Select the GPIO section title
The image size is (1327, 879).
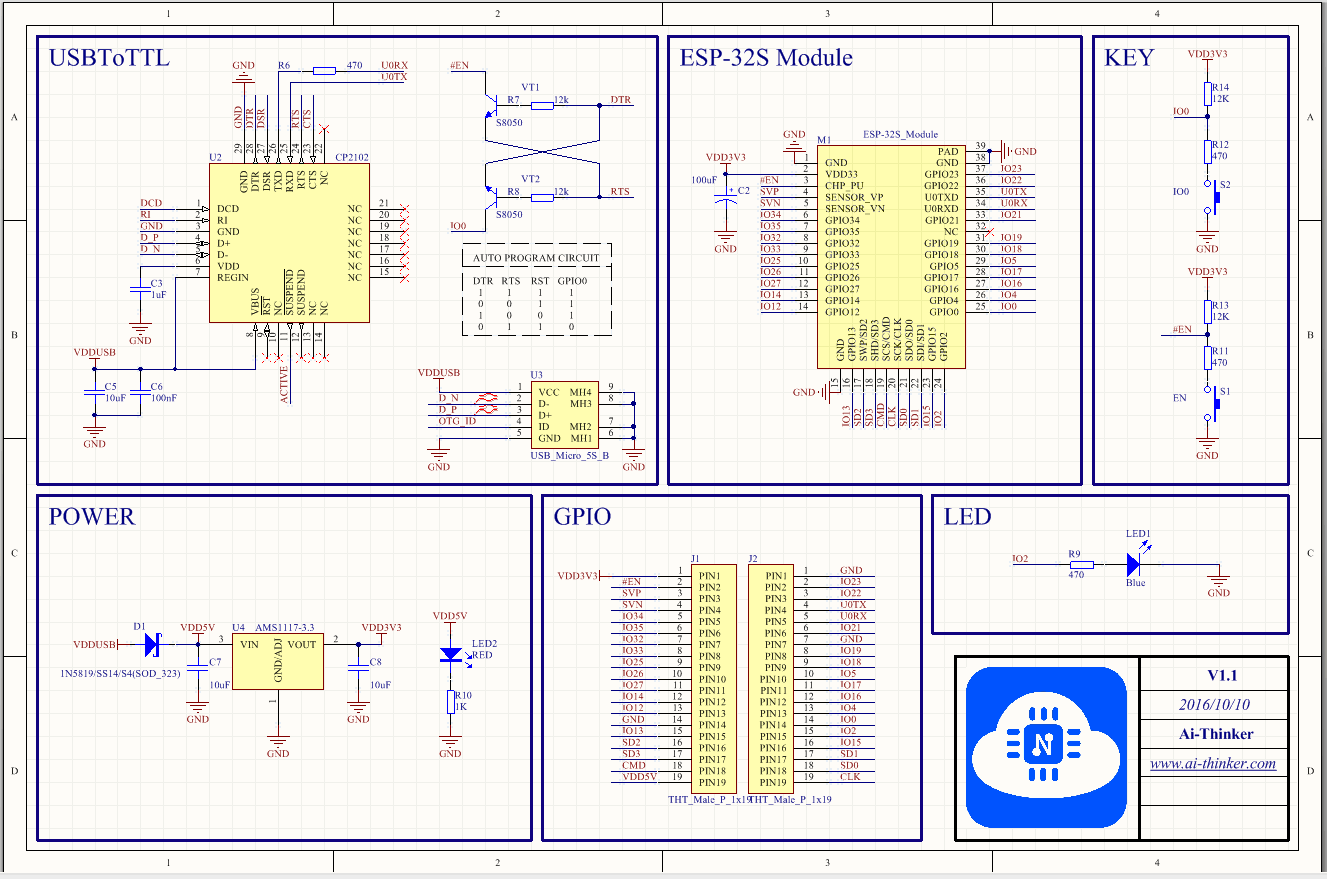click(585, 517)
